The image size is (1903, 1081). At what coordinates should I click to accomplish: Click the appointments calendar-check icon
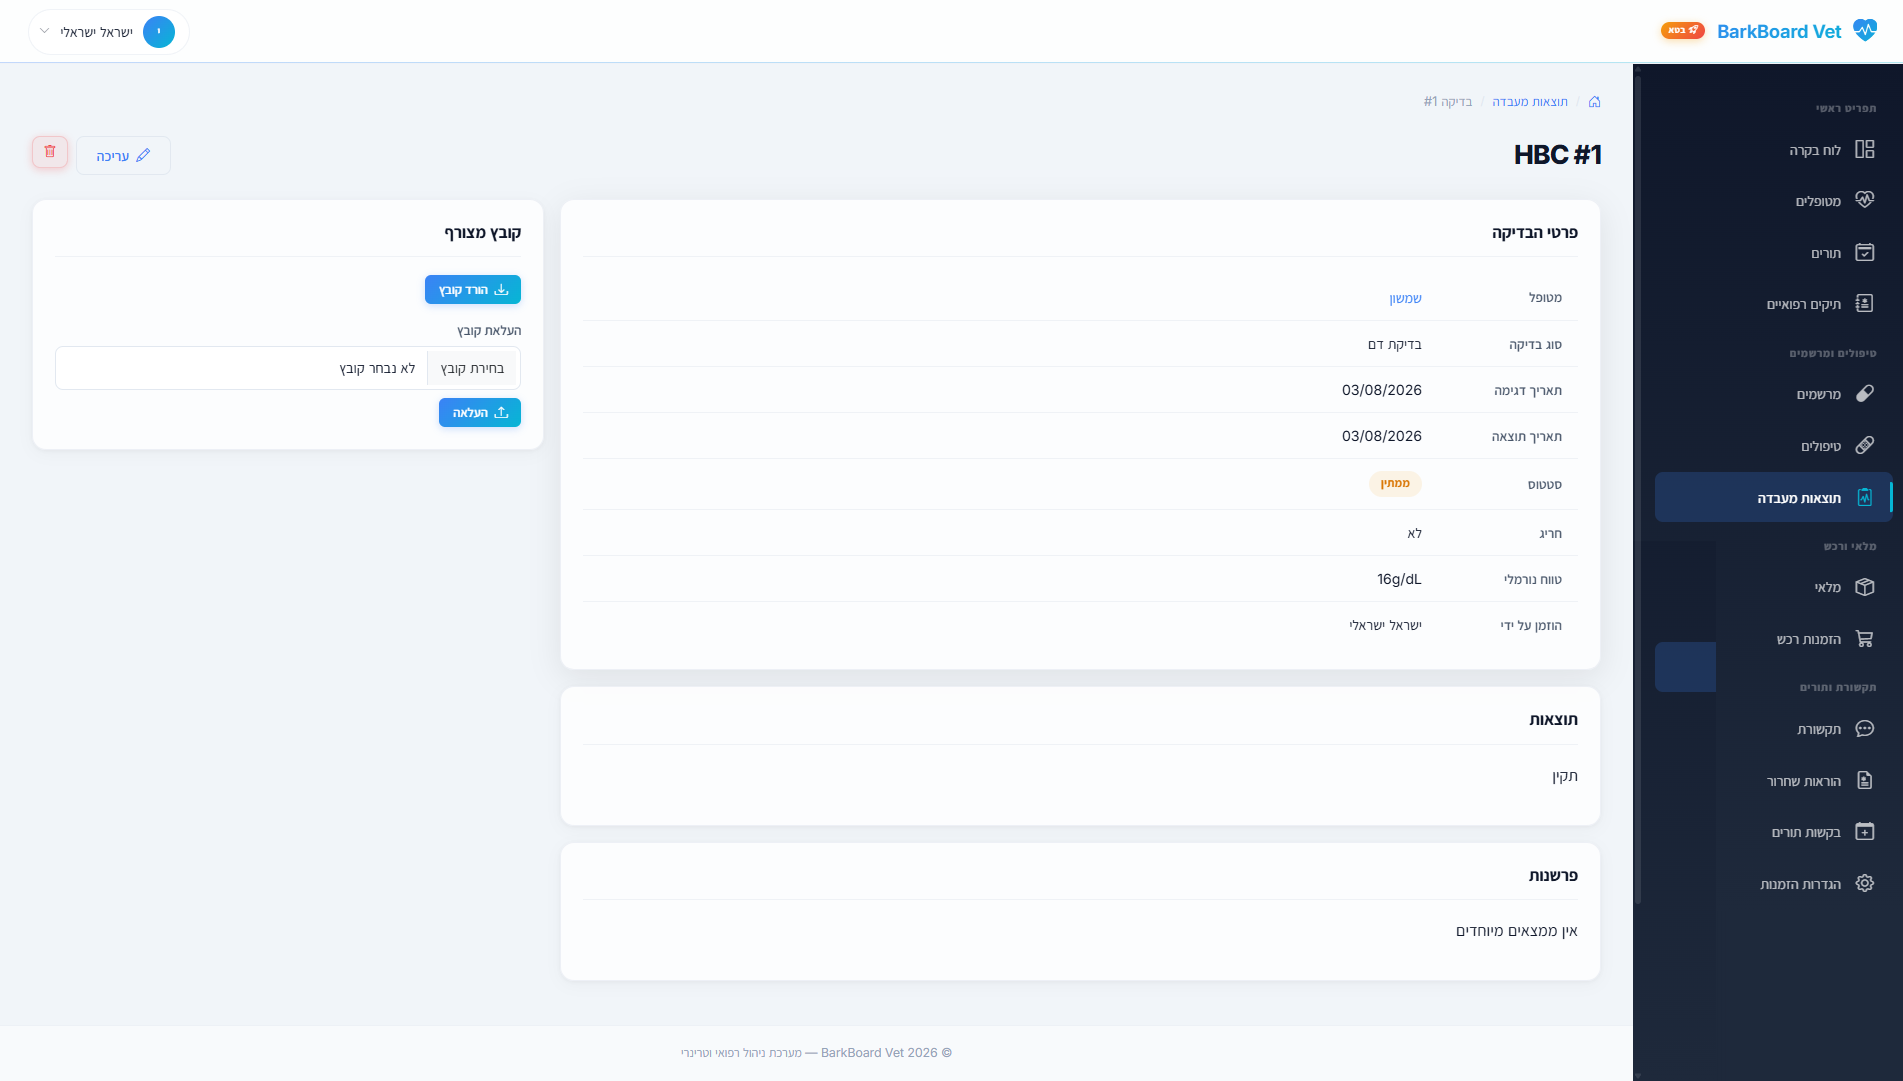1864,253
